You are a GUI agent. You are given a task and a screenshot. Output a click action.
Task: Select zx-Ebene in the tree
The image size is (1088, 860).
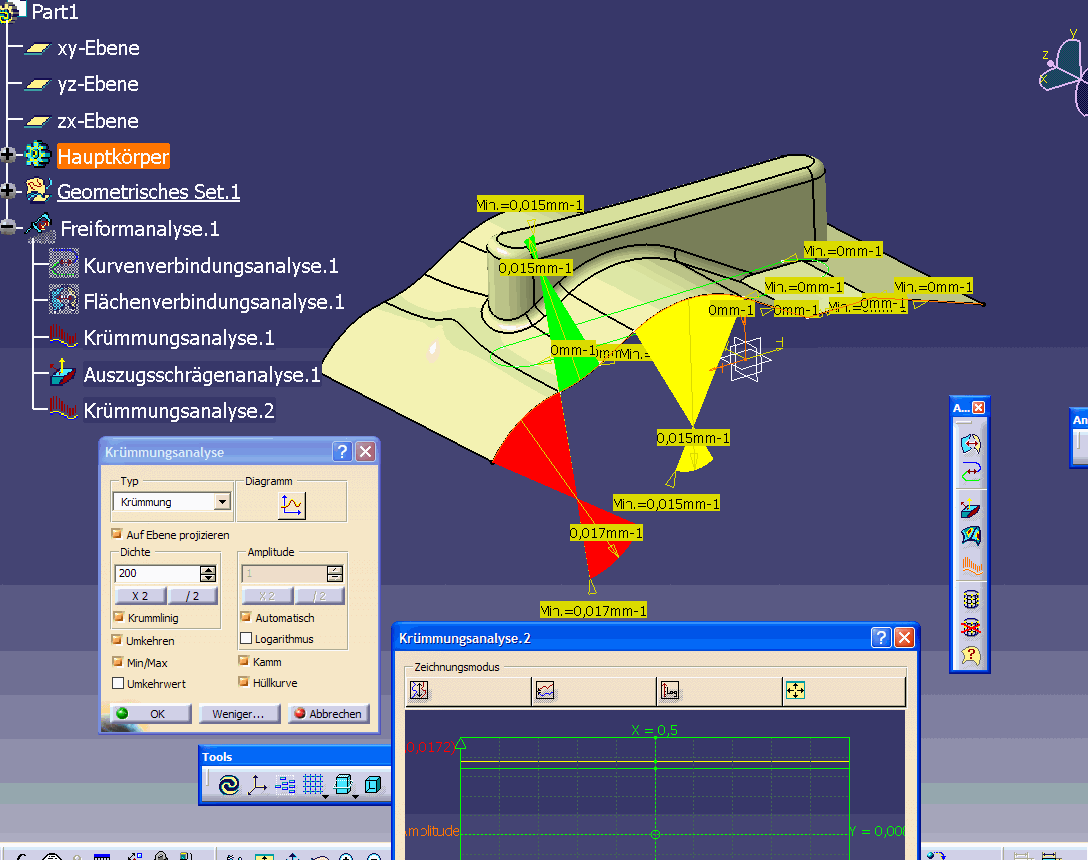[98, 121]
